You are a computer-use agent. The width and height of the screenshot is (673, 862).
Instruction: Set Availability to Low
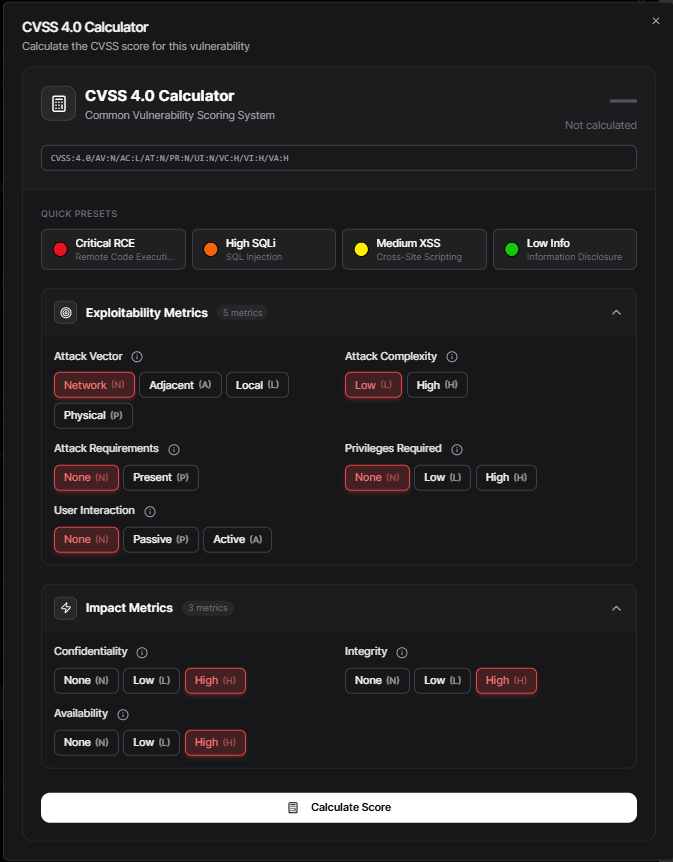click(151, 743)
